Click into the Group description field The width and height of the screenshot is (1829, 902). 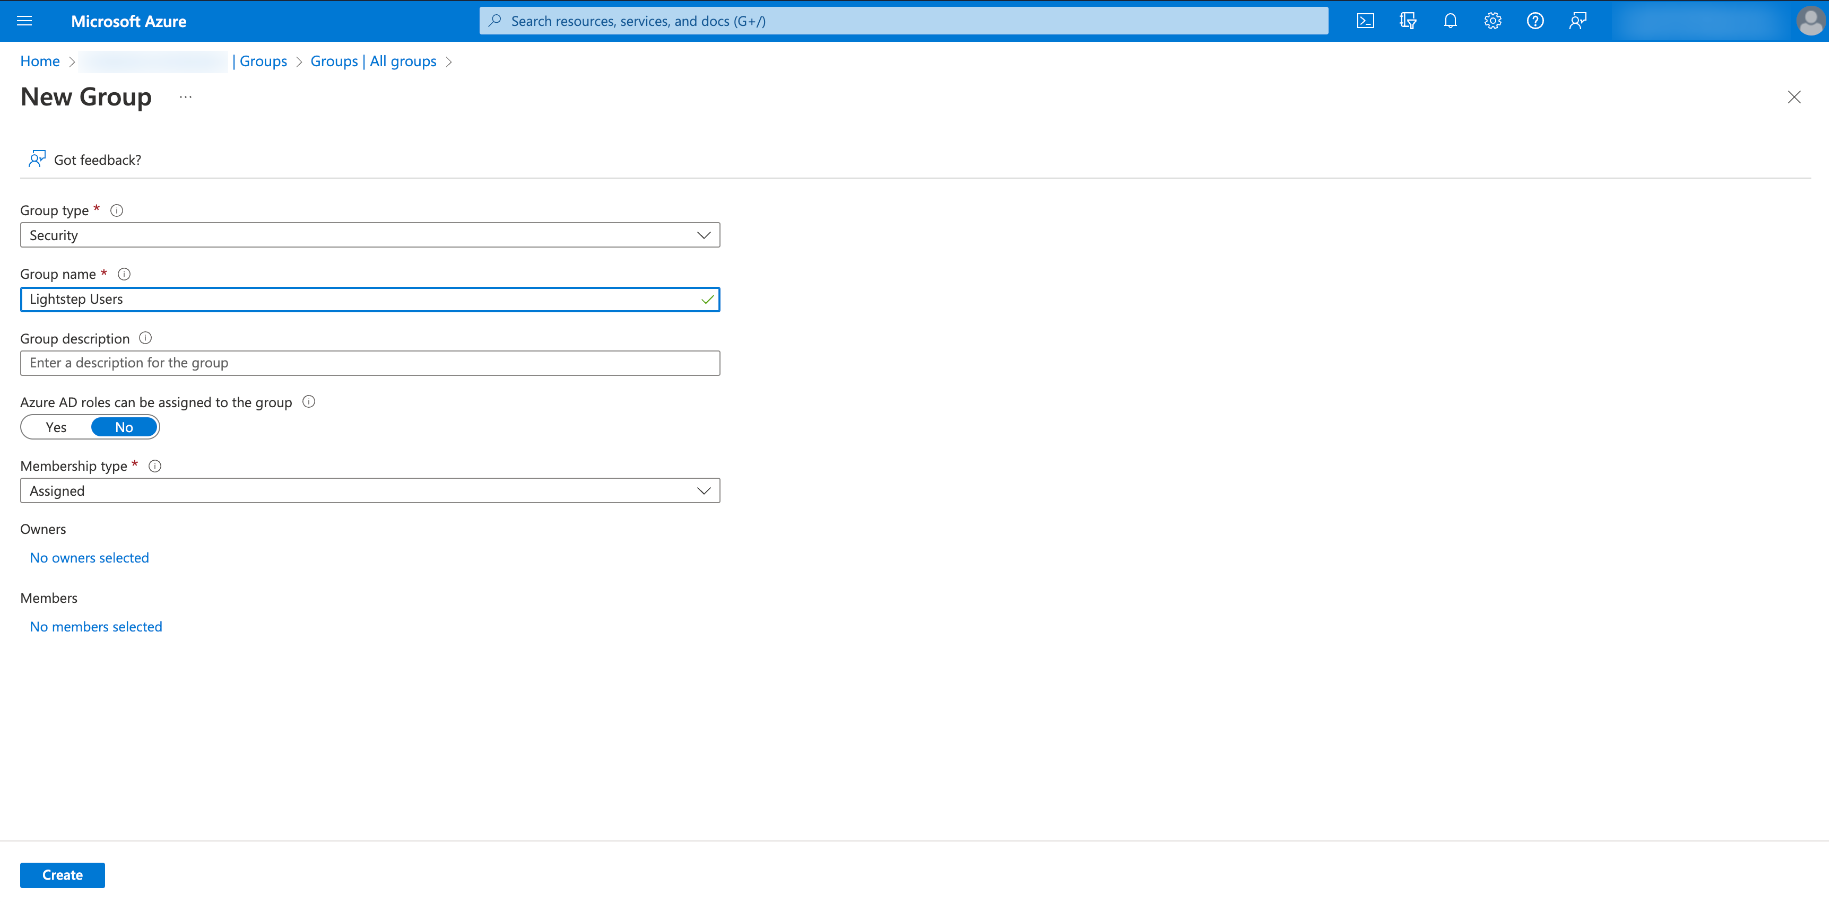pos(370,363)
